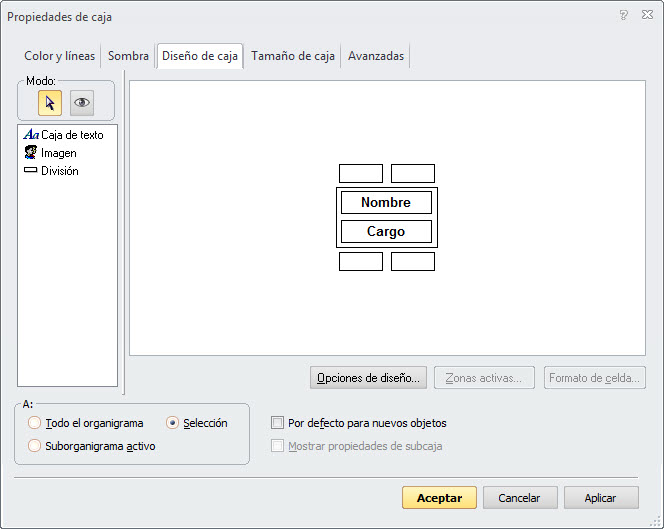
Task: Go to the Avanzadas tab
Action: coord(376,56)
